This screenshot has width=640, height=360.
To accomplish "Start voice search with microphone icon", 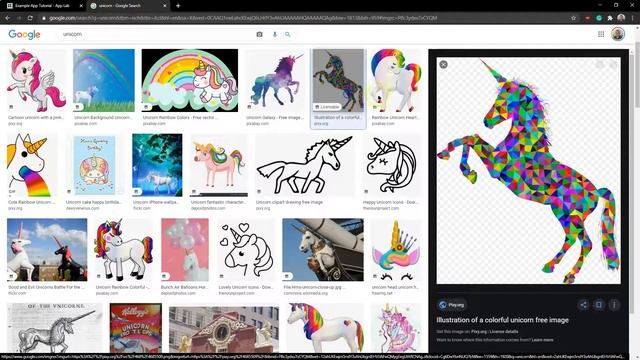I will (x=275, y=35).
